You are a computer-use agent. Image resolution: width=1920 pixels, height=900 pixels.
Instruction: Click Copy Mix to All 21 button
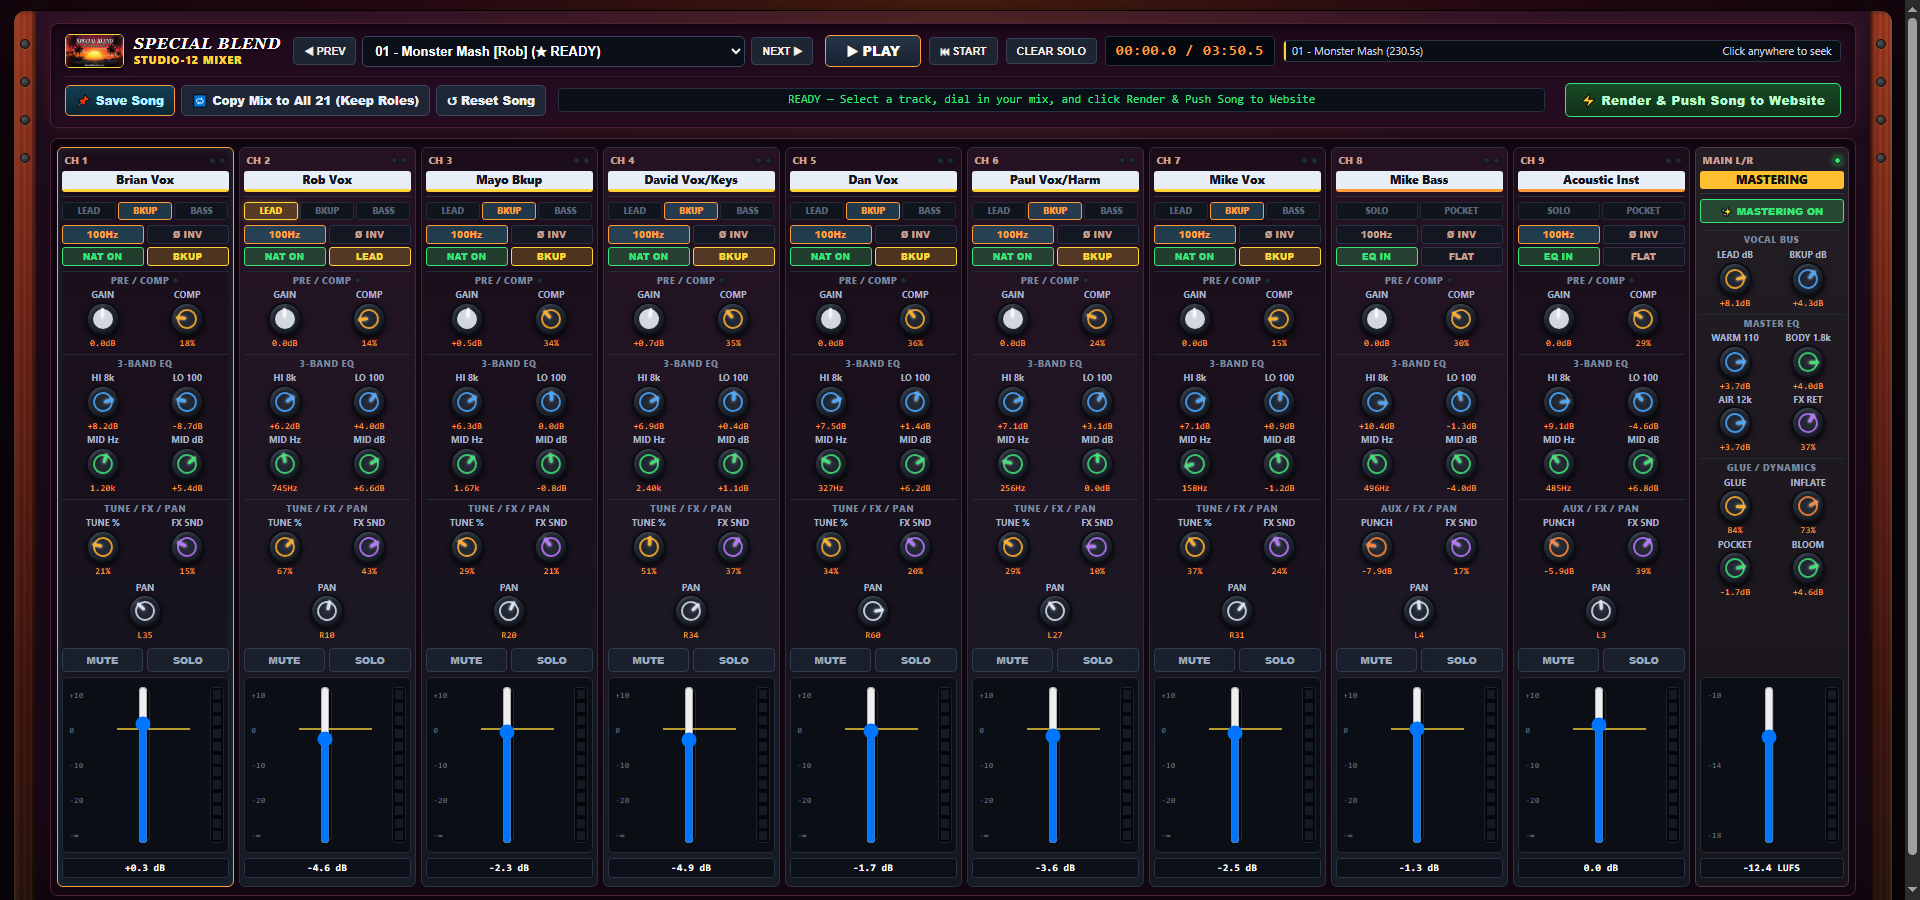pyautogui.click(x=306, y=100)
